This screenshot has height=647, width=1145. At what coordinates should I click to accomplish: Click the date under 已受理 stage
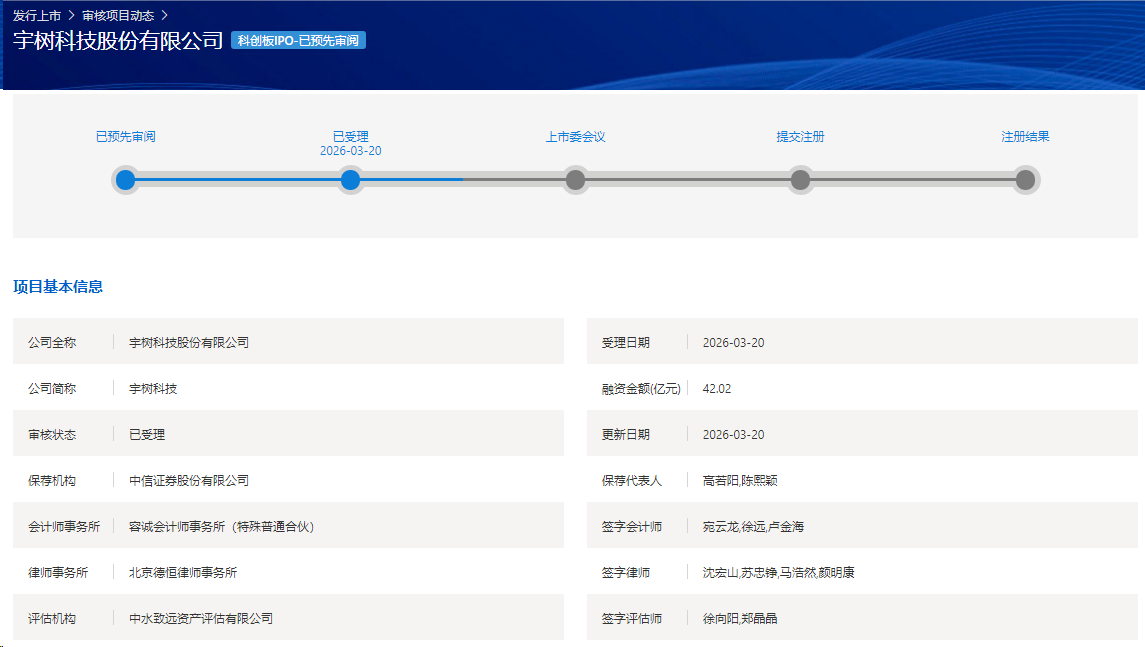pos(350,151)
